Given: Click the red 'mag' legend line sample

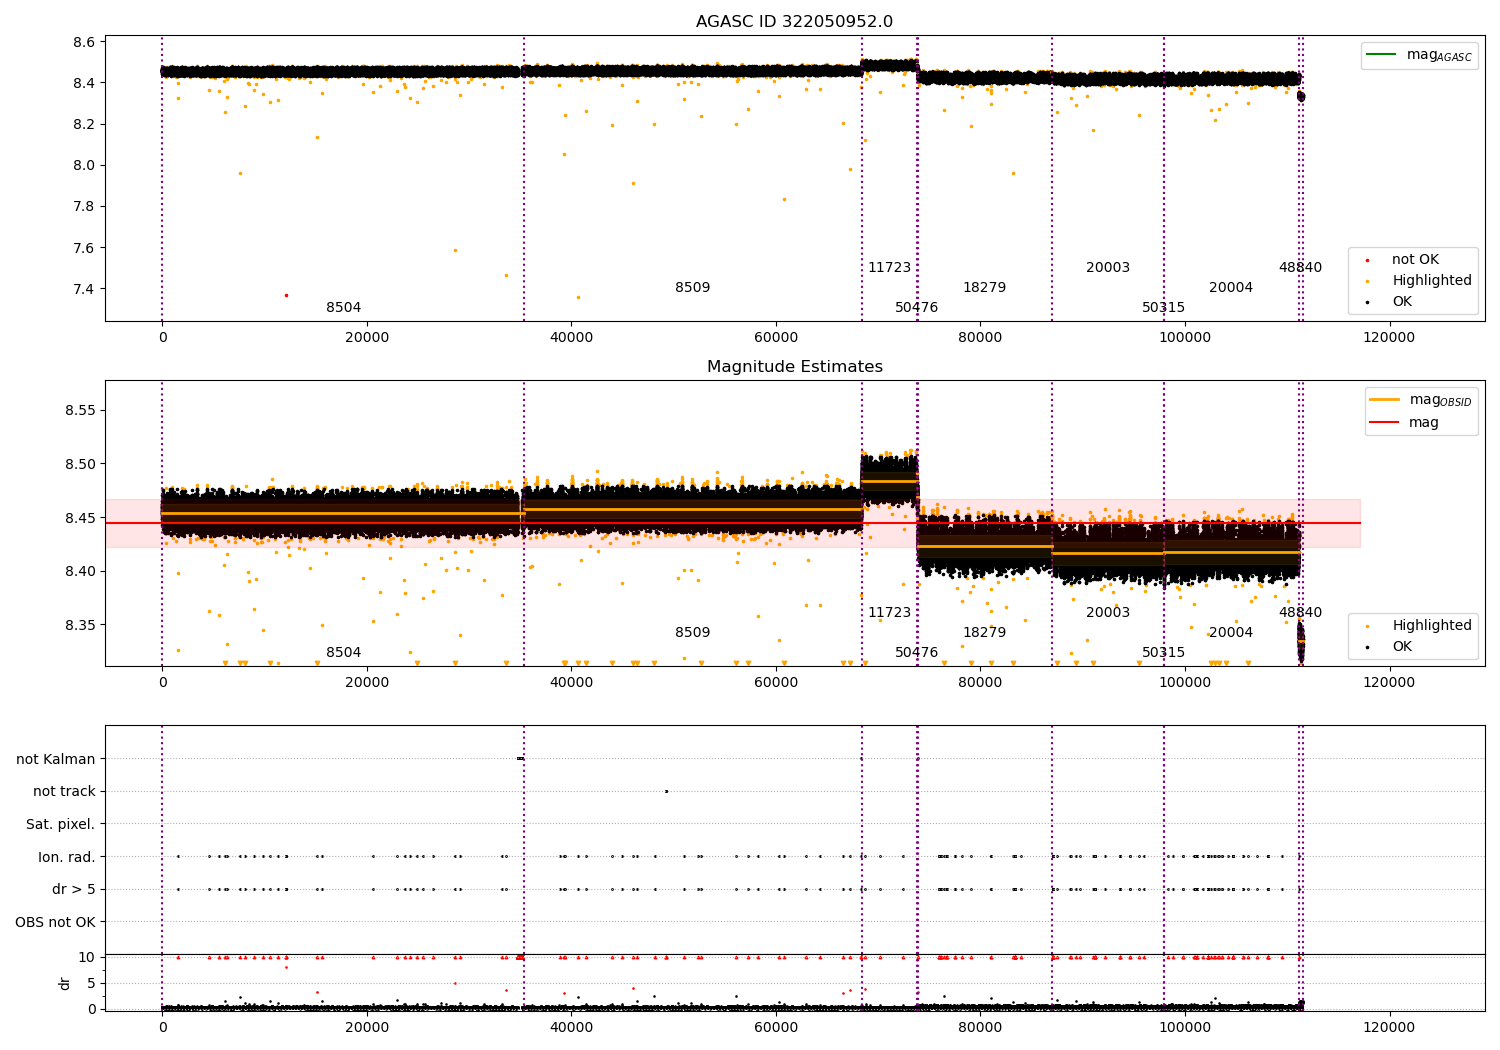Looking at the screenshot, I should point(1385,423).
